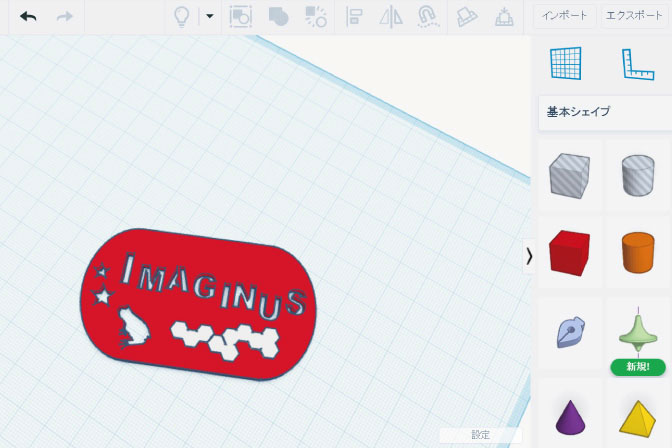Toggle show all with lightbulb icon
Viewport: 672px width, 448px height.
pos(182,17)
